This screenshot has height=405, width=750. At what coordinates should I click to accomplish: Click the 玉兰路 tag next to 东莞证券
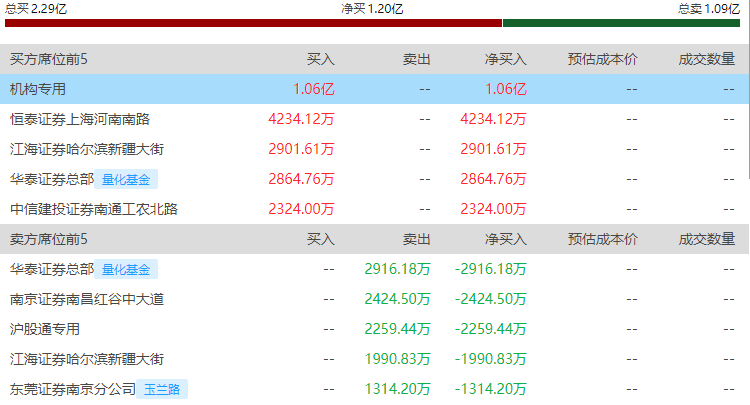pos(163,390)
